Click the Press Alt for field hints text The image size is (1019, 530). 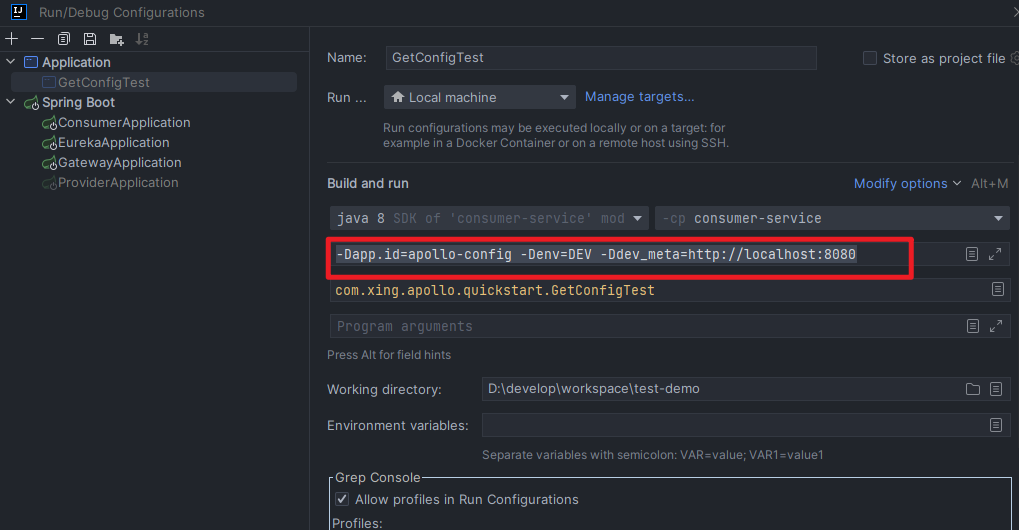(389, 355)
